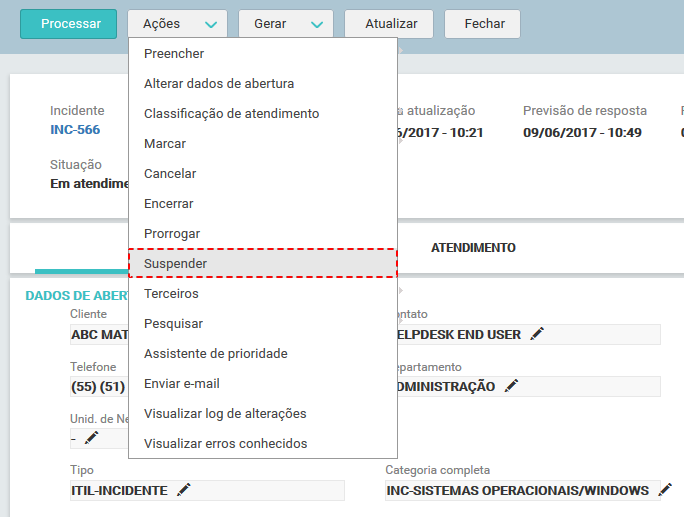Click Suspender in the actions menu
Viewport: 684px width, 517px height.
tap(263, 264)
